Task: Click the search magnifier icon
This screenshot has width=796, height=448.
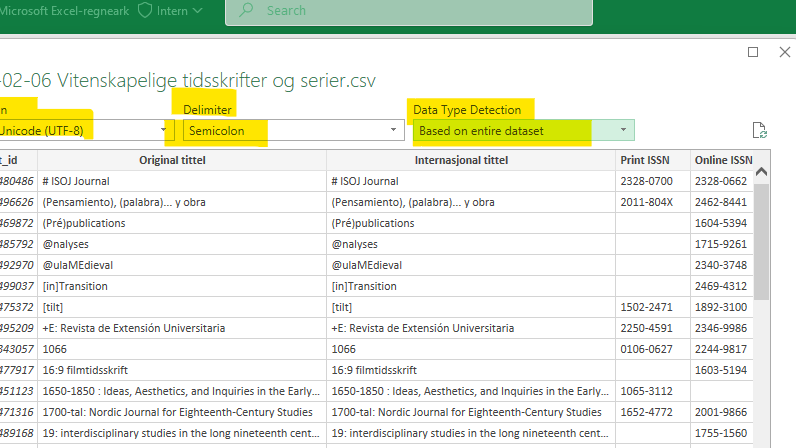Action: 246,10
